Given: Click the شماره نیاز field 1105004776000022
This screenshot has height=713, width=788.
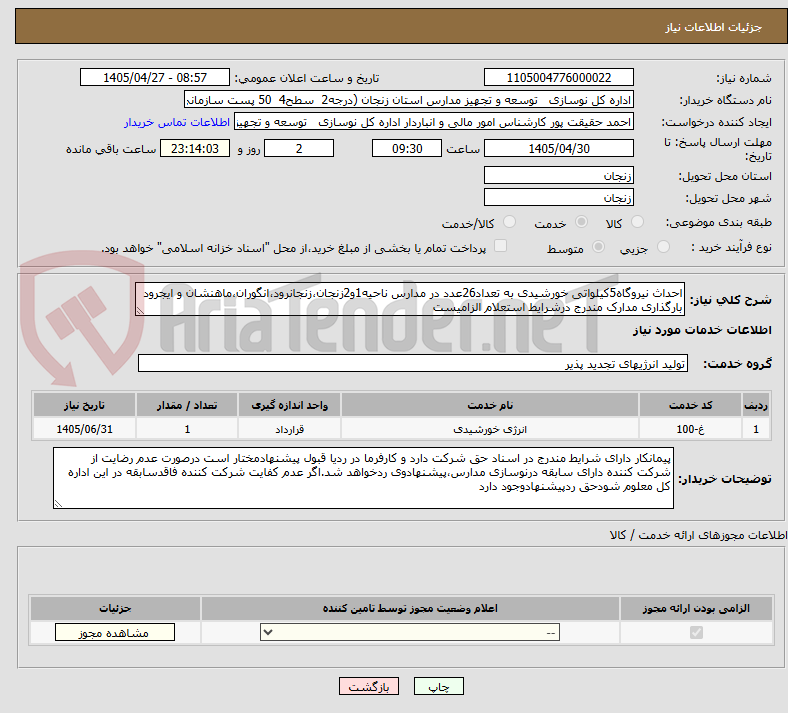Looking at the screenshot, I should click(x=558, y=78).
